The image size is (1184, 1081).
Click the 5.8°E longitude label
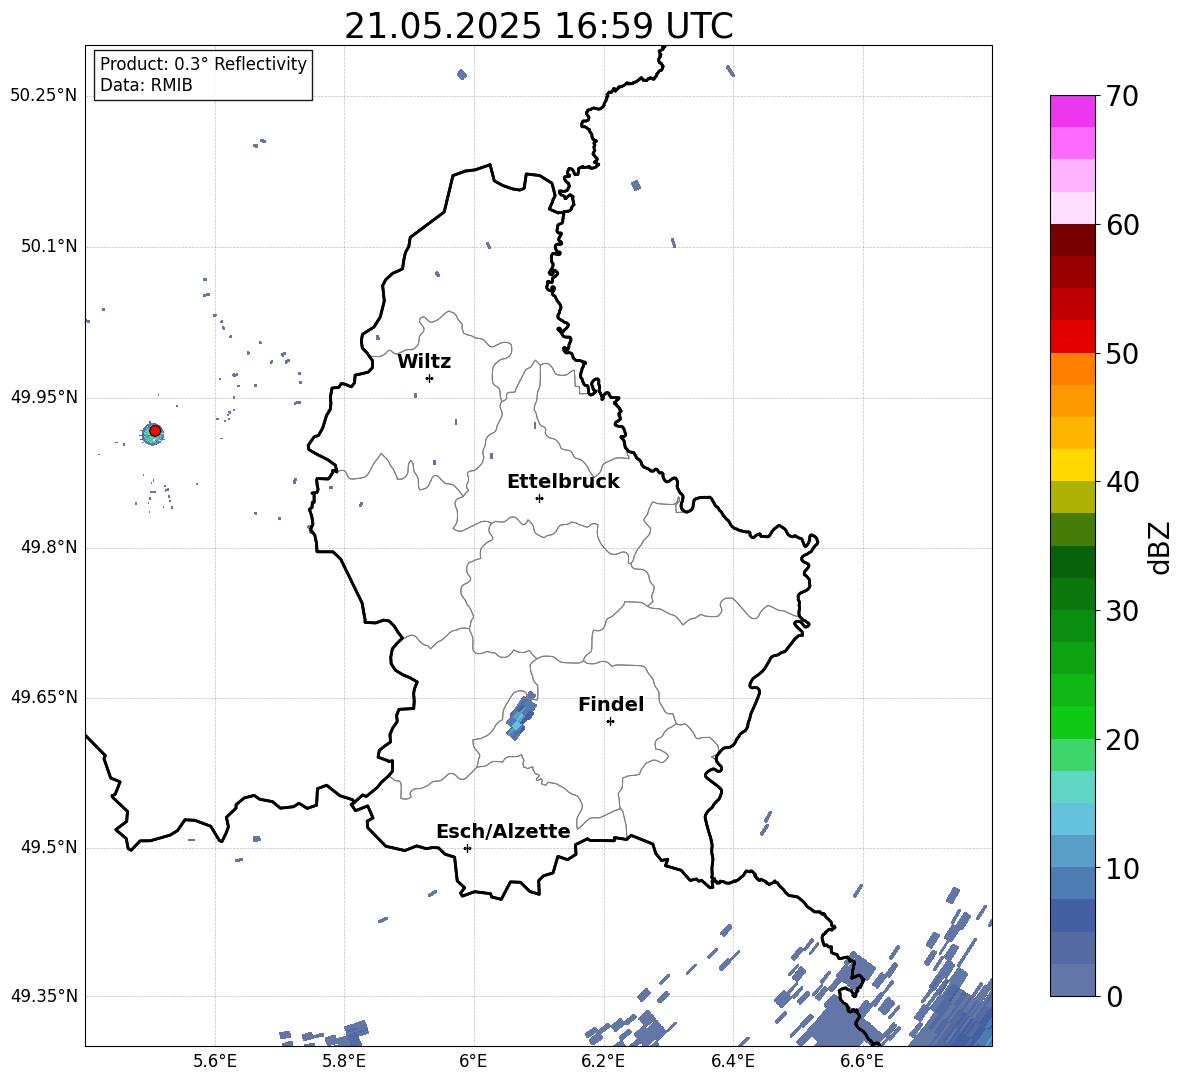(x=344, y=1061)
